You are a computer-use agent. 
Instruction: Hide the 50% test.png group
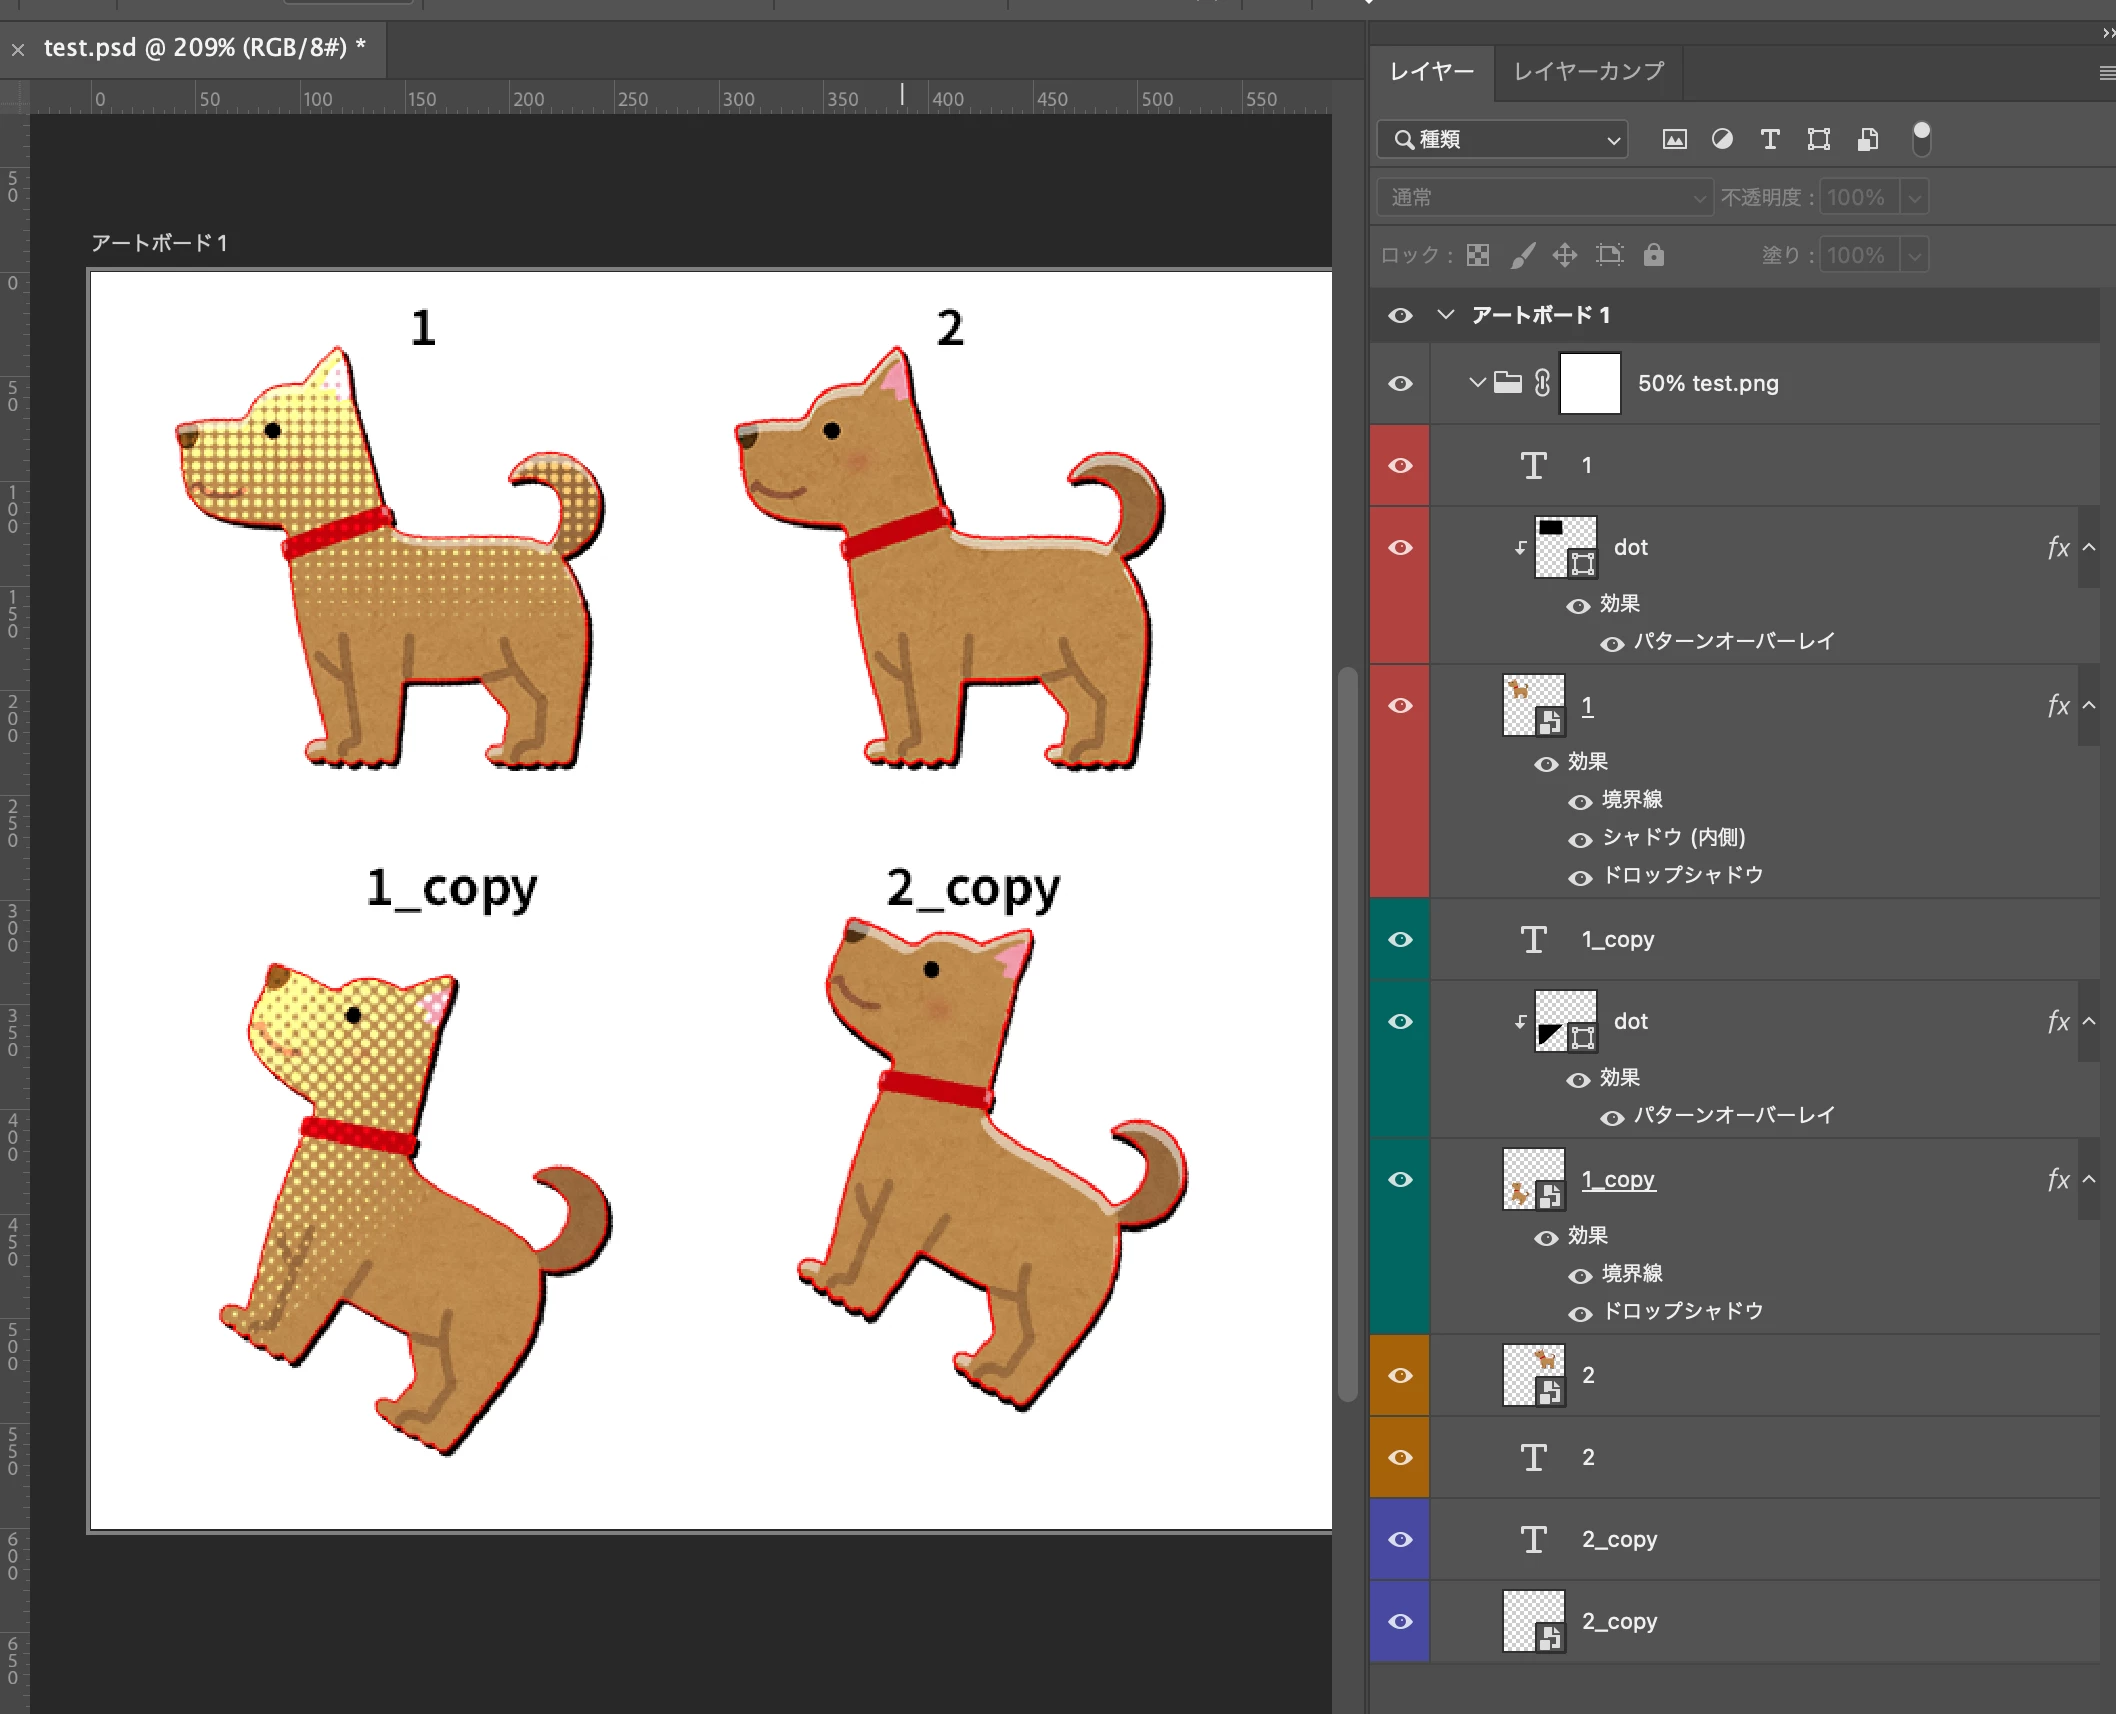1400,384
